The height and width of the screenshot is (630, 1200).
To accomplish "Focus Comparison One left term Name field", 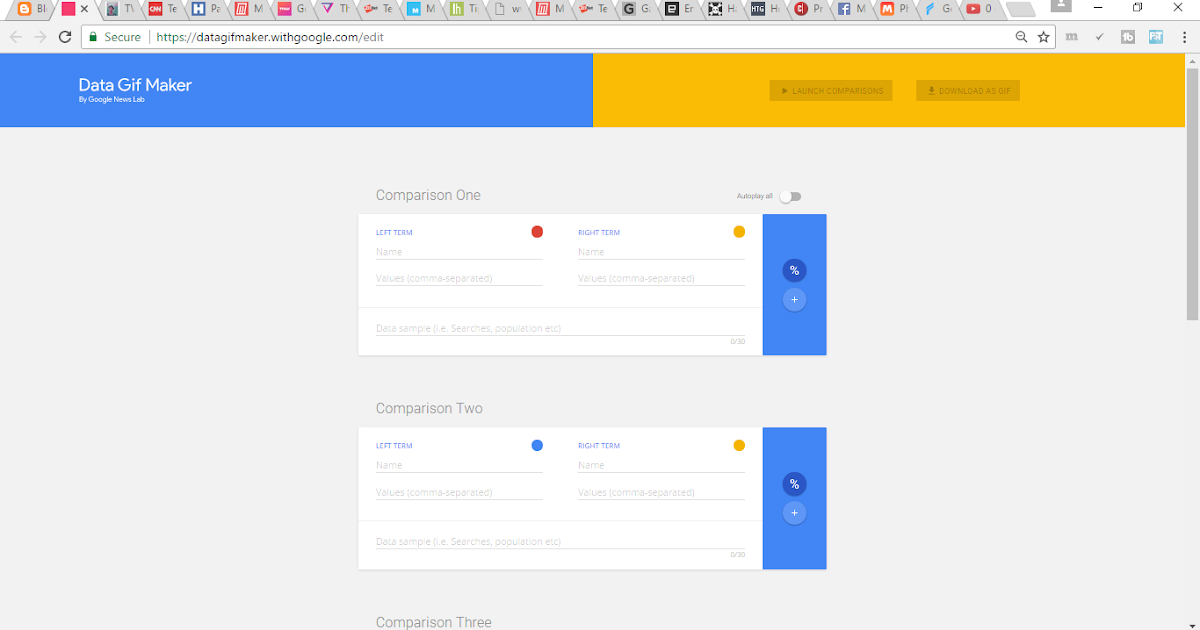I will point(459,252).
